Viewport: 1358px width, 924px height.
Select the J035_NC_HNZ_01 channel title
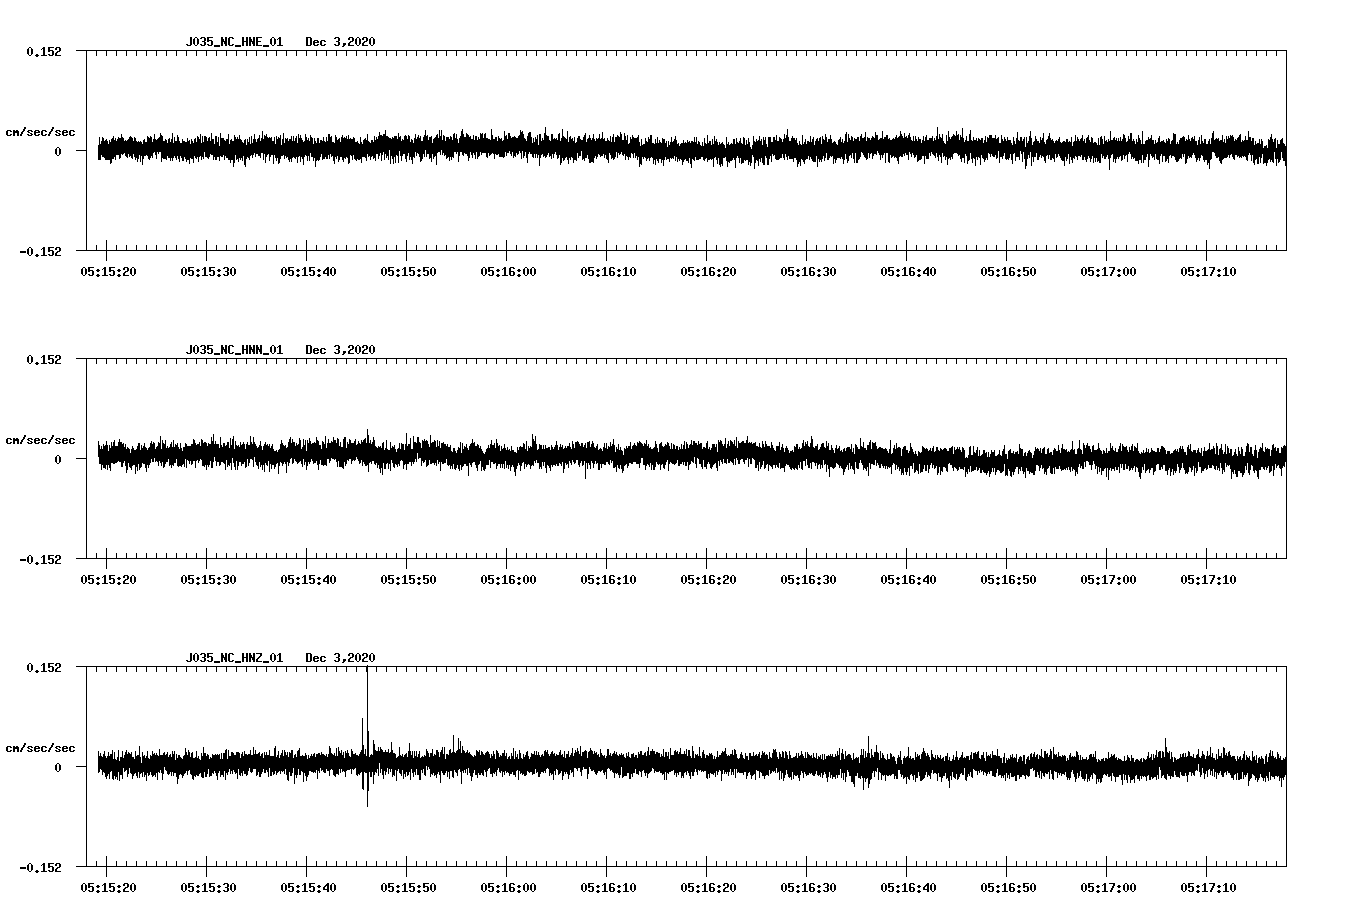point(233,656)
